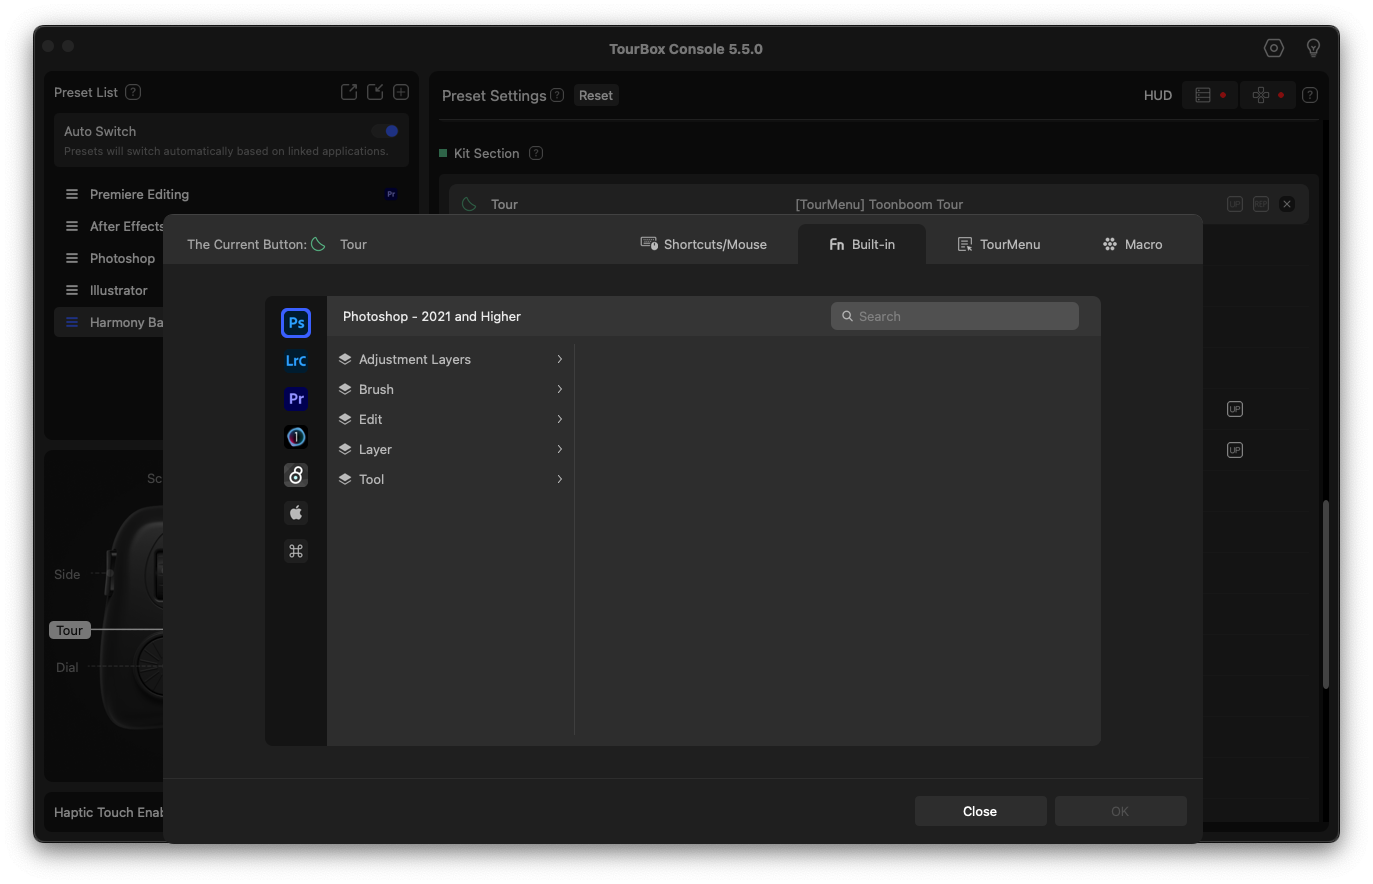Add a new preset with plus icon
This screenshot has width=1373, height=884.
coord(401,92)
